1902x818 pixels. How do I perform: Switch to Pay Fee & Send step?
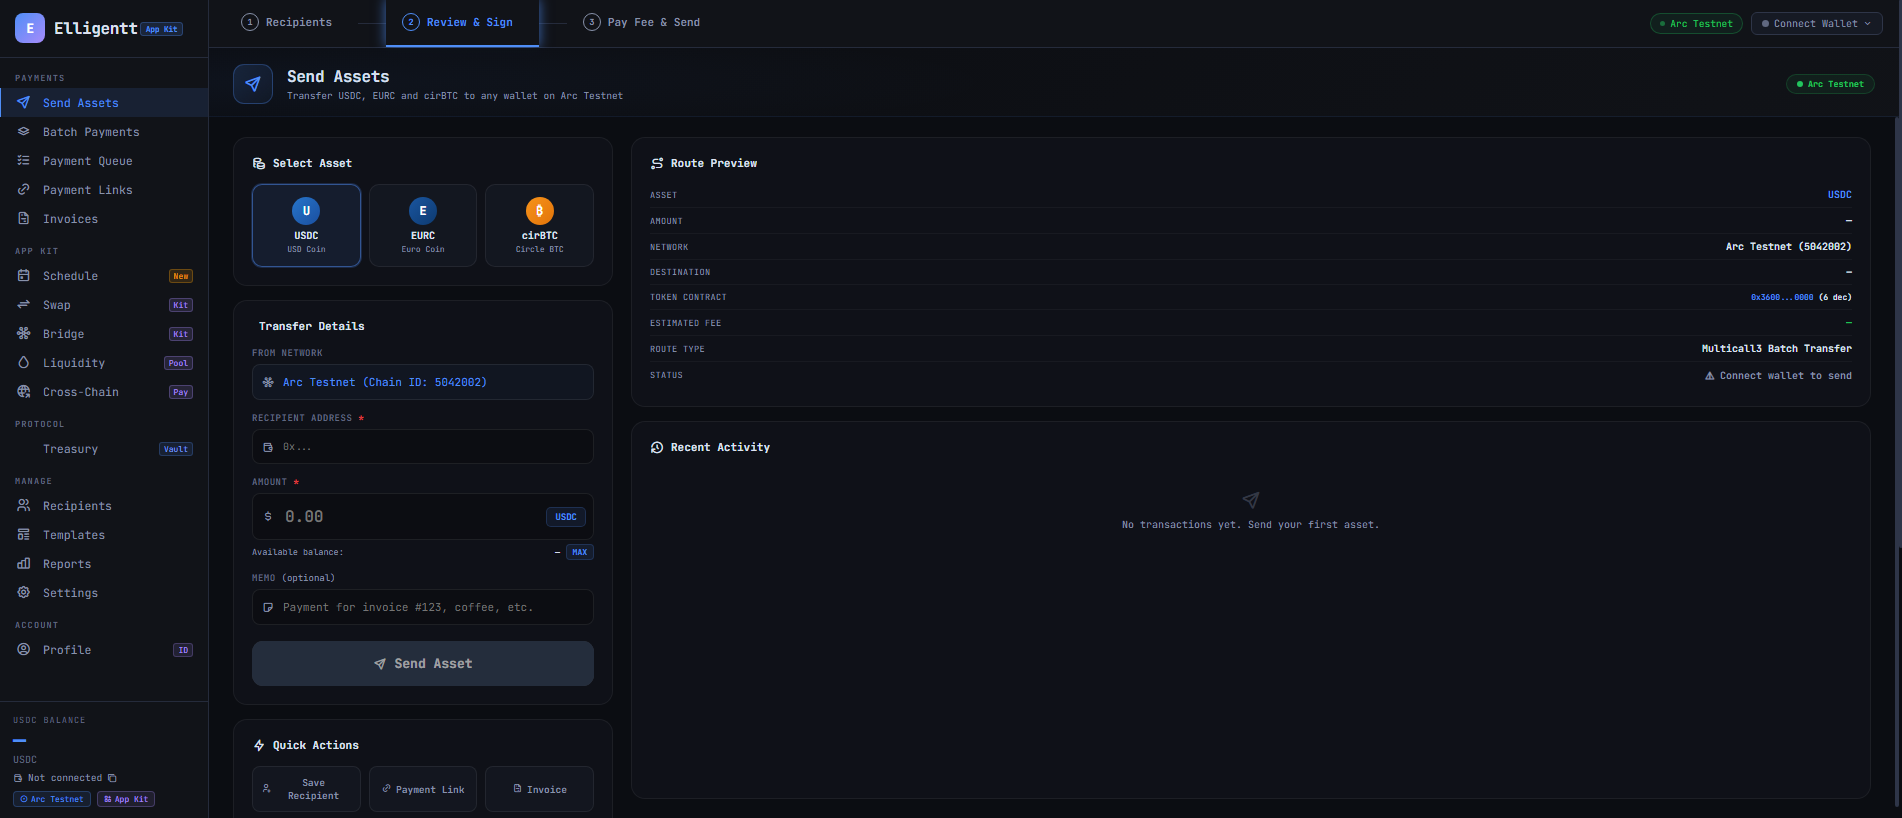pos(642,22)
